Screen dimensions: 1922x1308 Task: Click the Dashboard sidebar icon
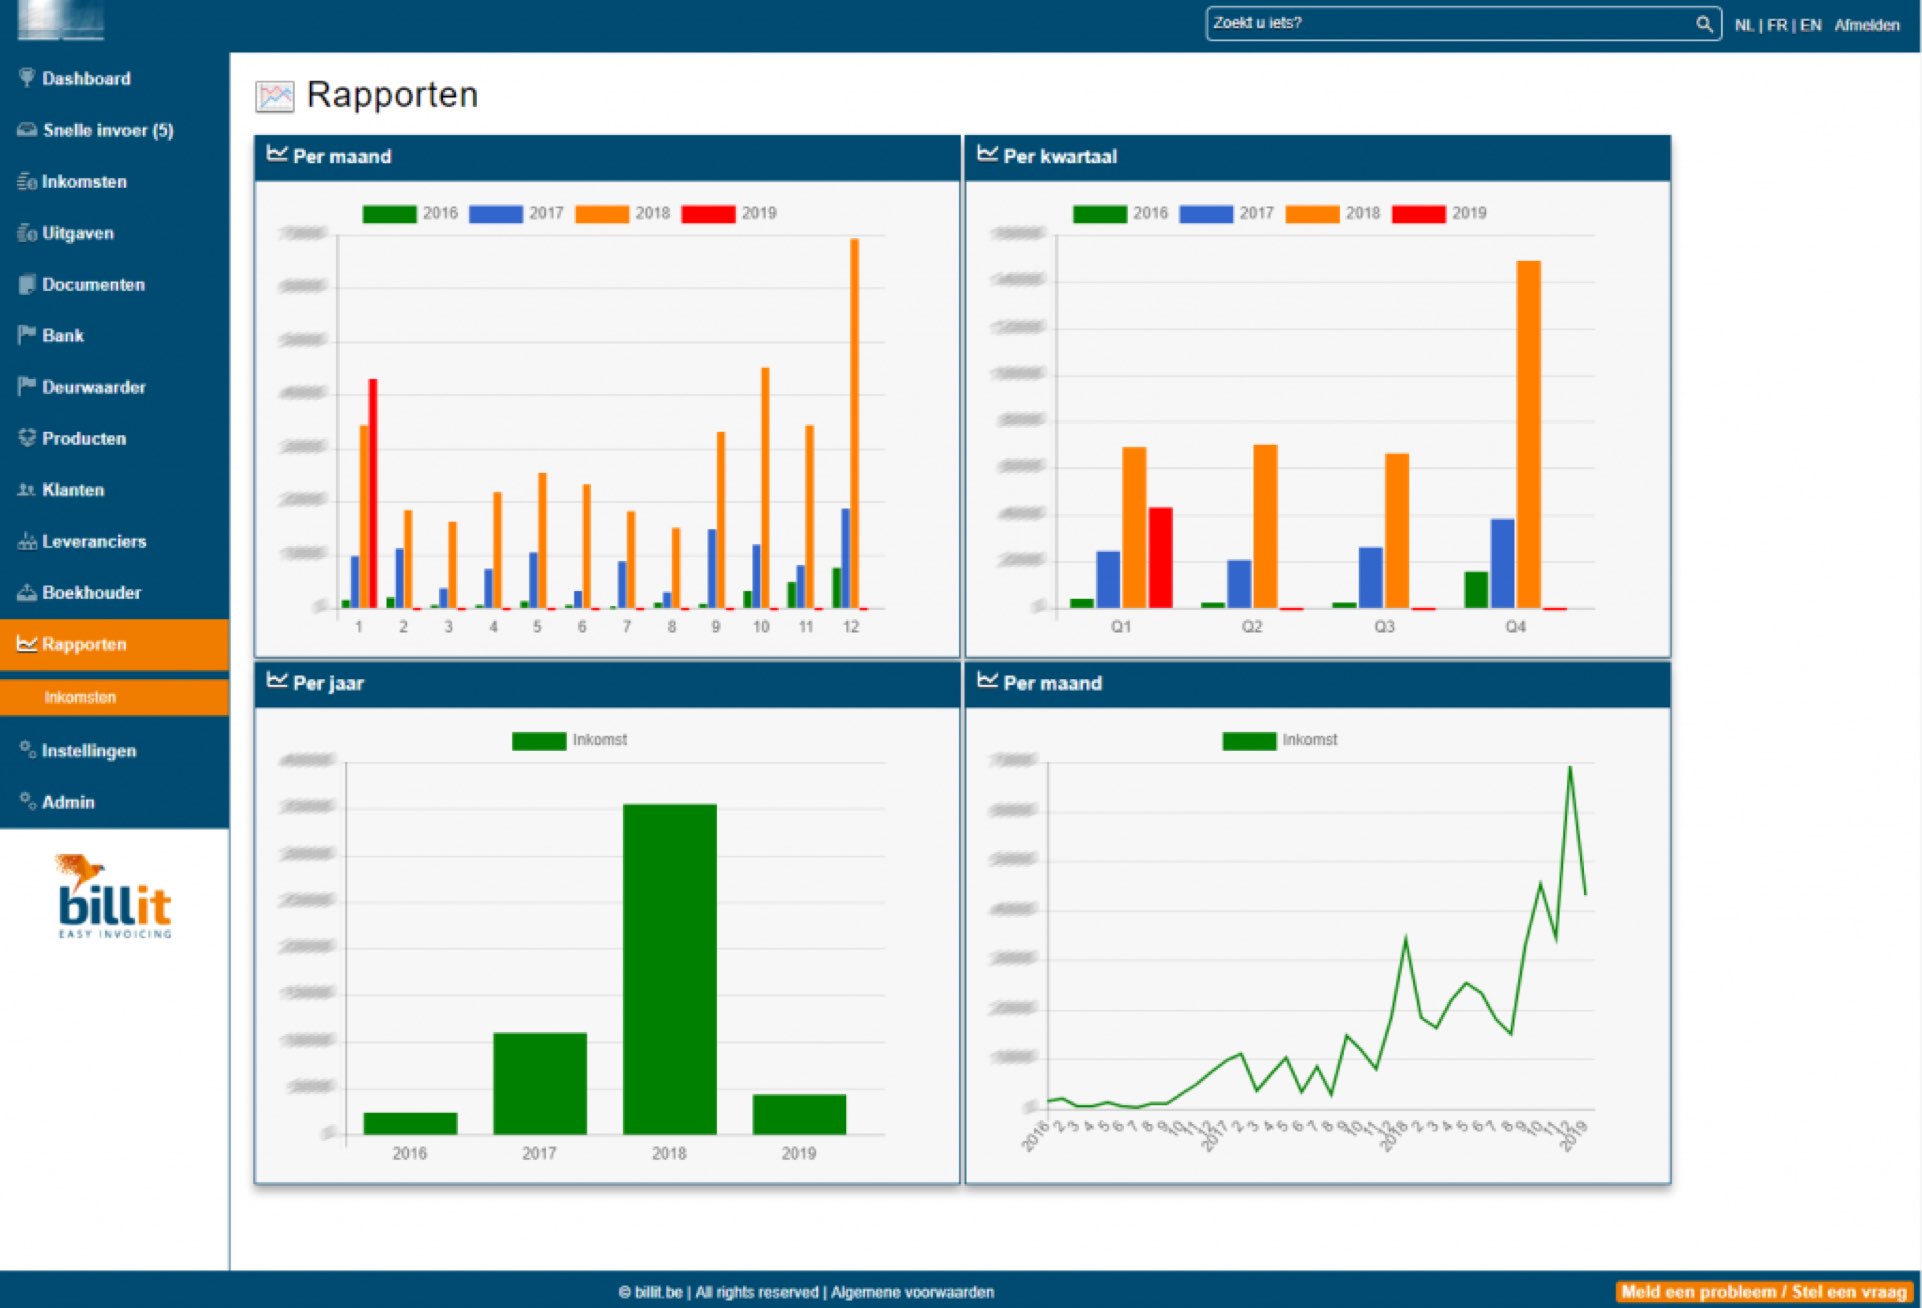tap(27, 78)
